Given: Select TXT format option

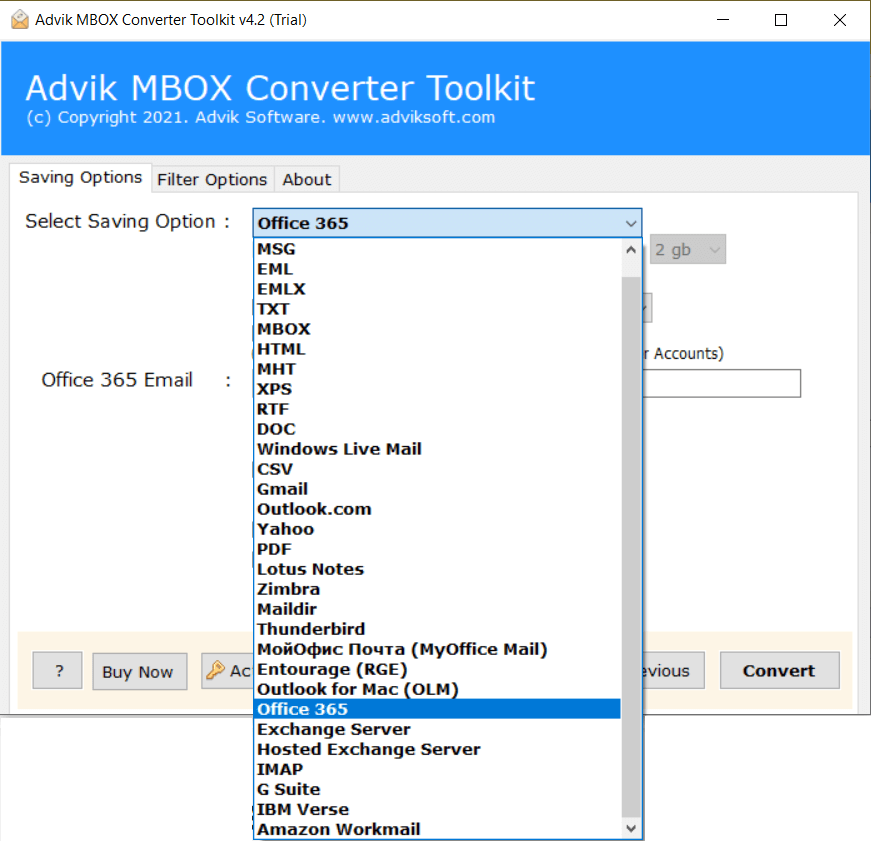Looking at the screenshot, I should point(437,309).
